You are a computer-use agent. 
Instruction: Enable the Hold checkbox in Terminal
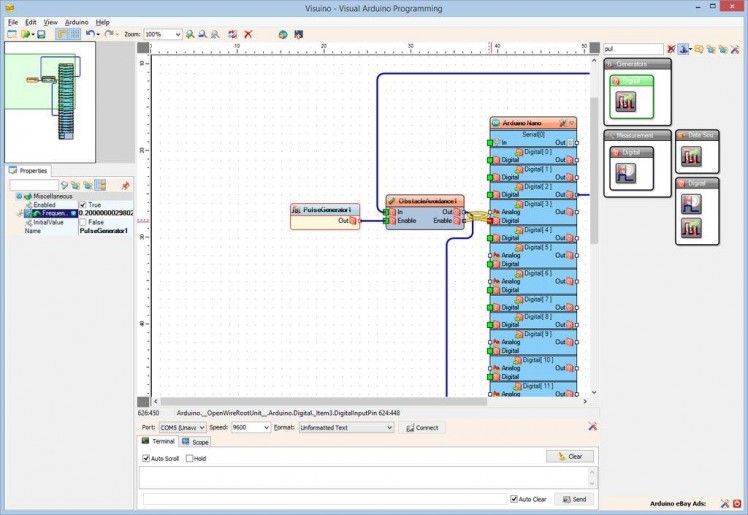click(189, 458)
